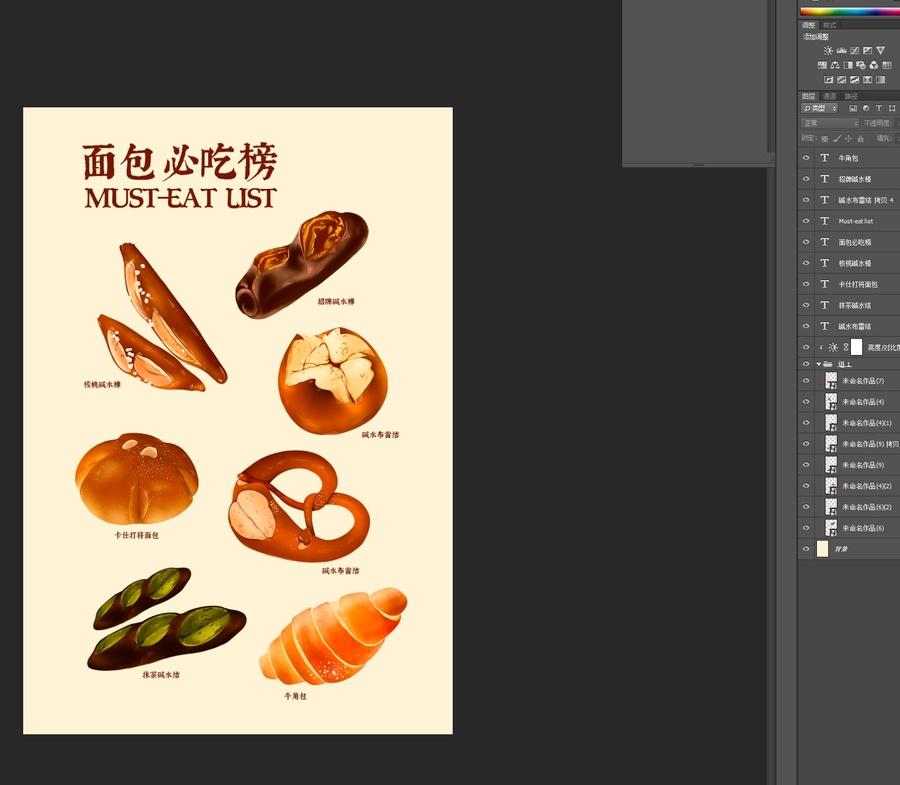Open the 路径 paths tab
This screenshot has width=900, height=785.
coord(851,96)
